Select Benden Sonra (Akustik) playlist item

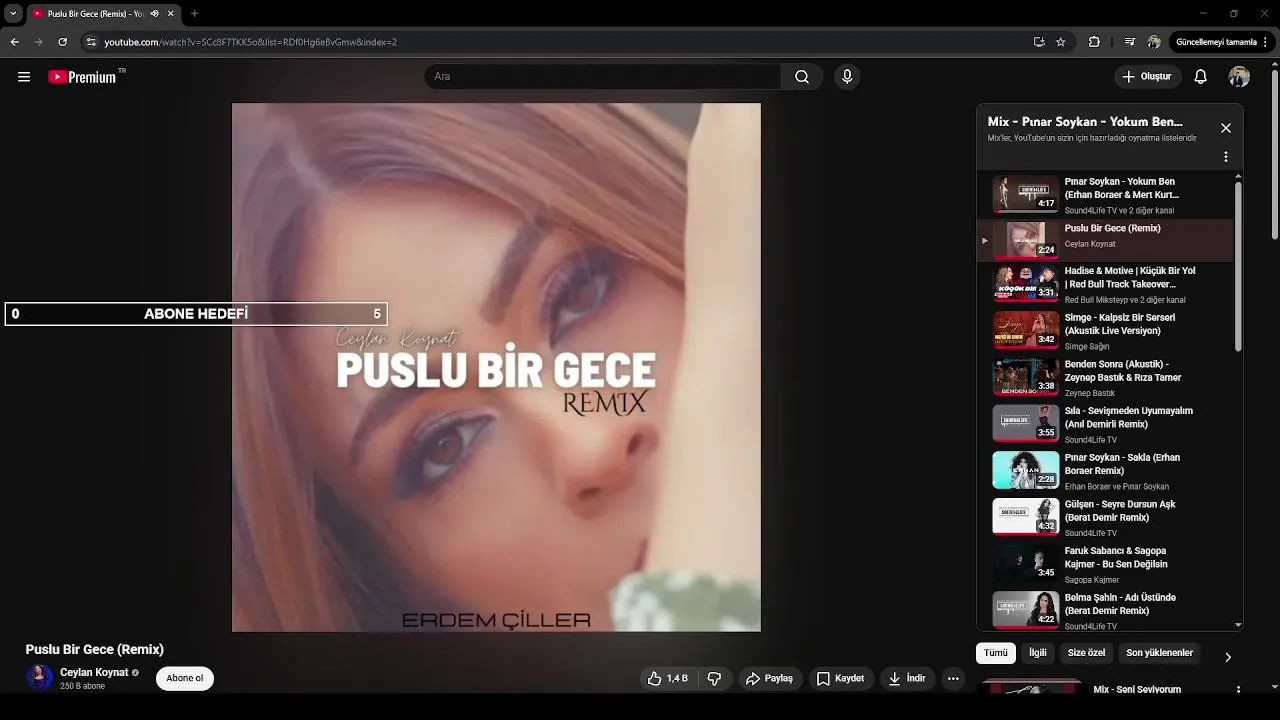(1105, 378)
